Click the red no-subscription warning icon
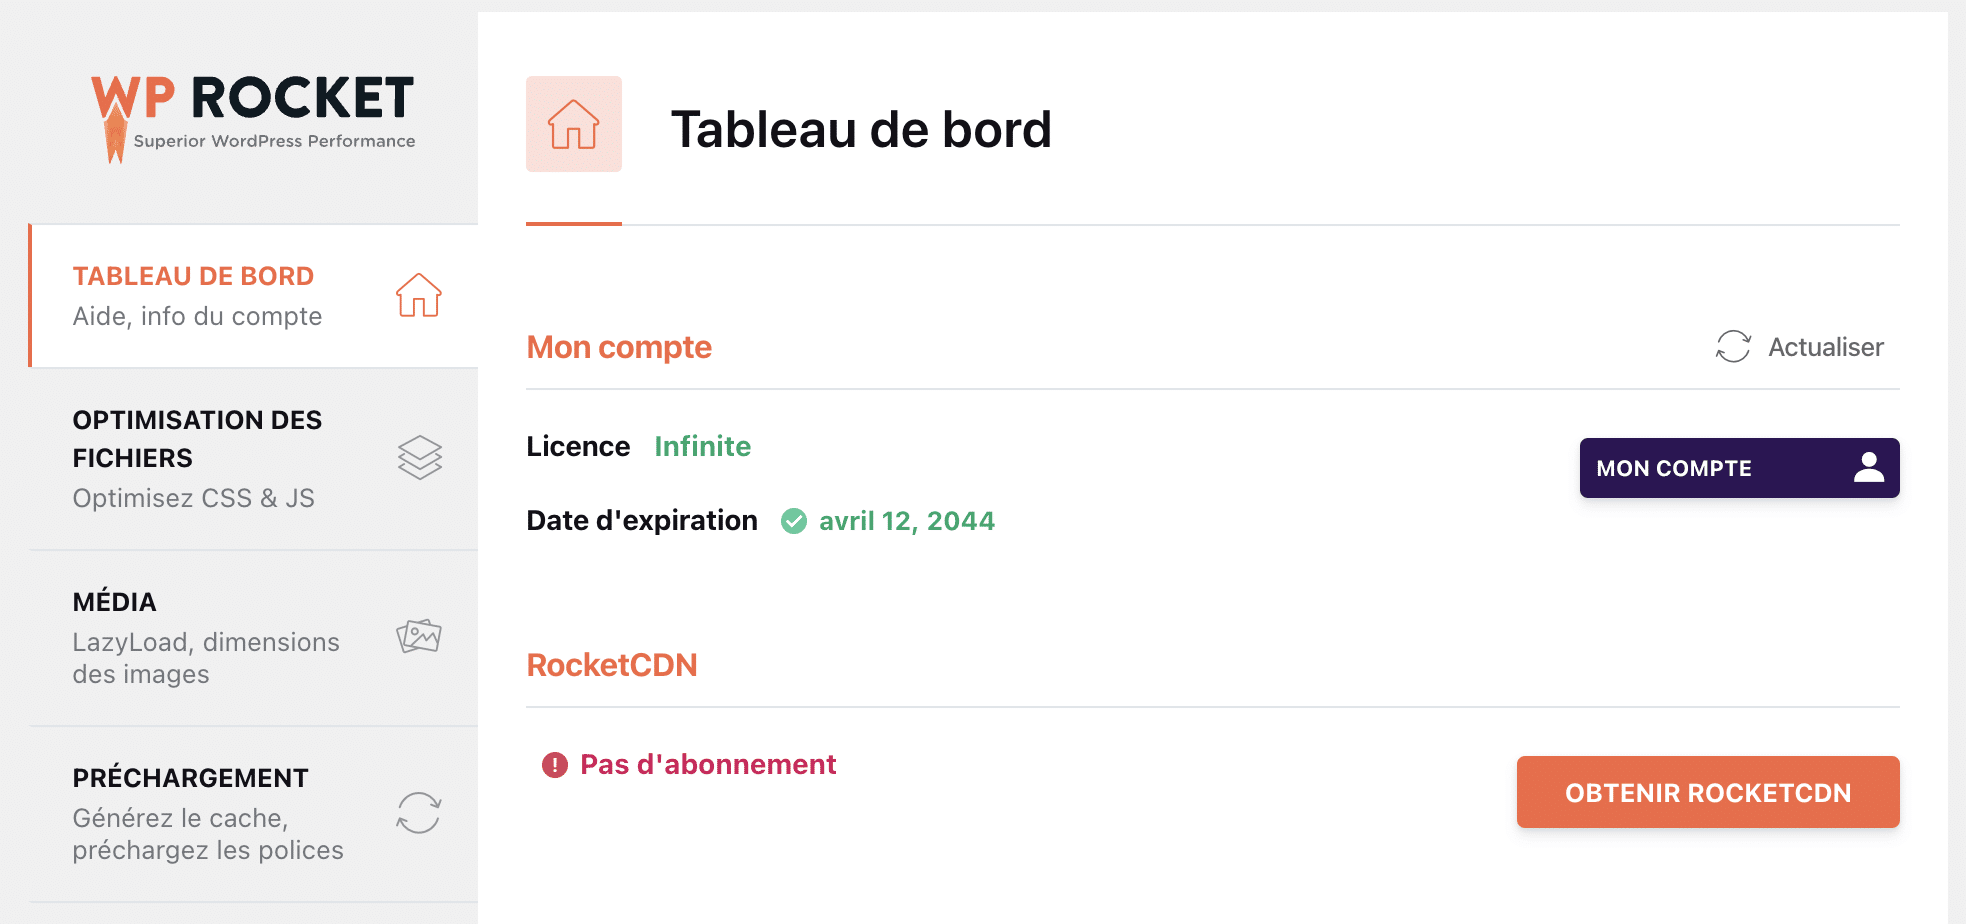The height and width of the screenshot is (924, 1966). coord(555,765)
